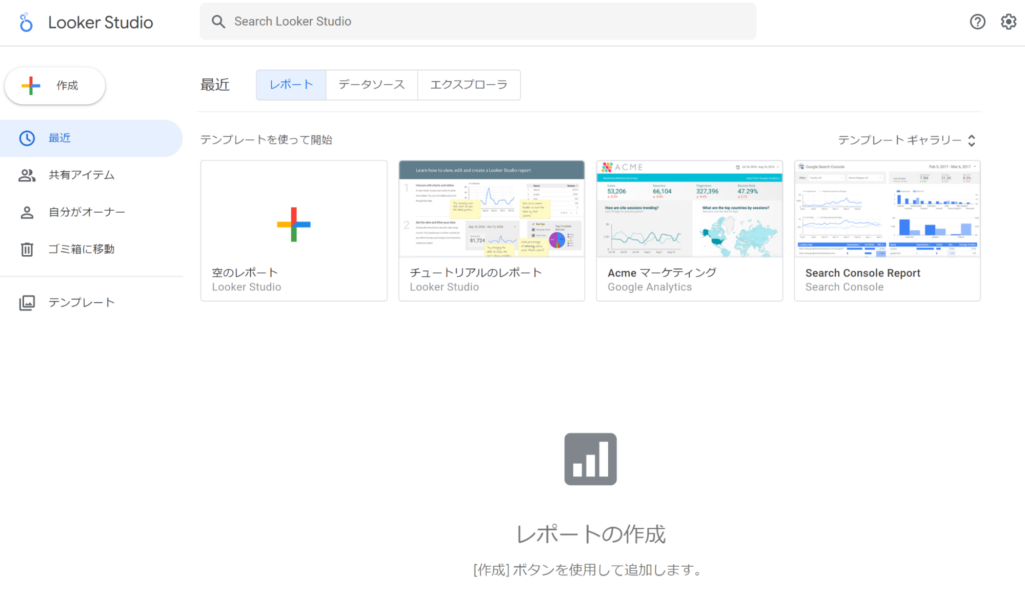Expand the テンプレート ギャラリー chevron
The height and width of the screenshot is (601, 1025).
971,141
